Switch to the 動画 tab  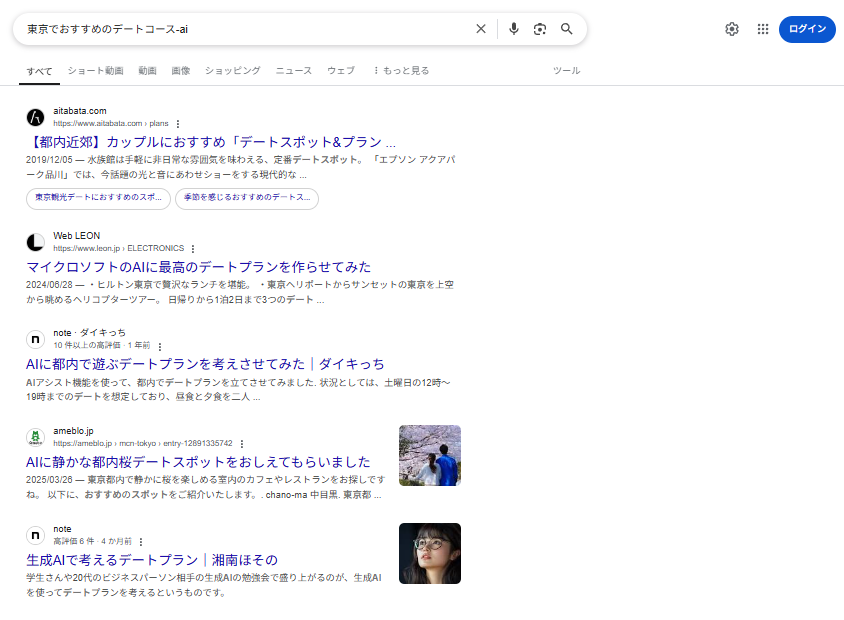coord(147,71)
